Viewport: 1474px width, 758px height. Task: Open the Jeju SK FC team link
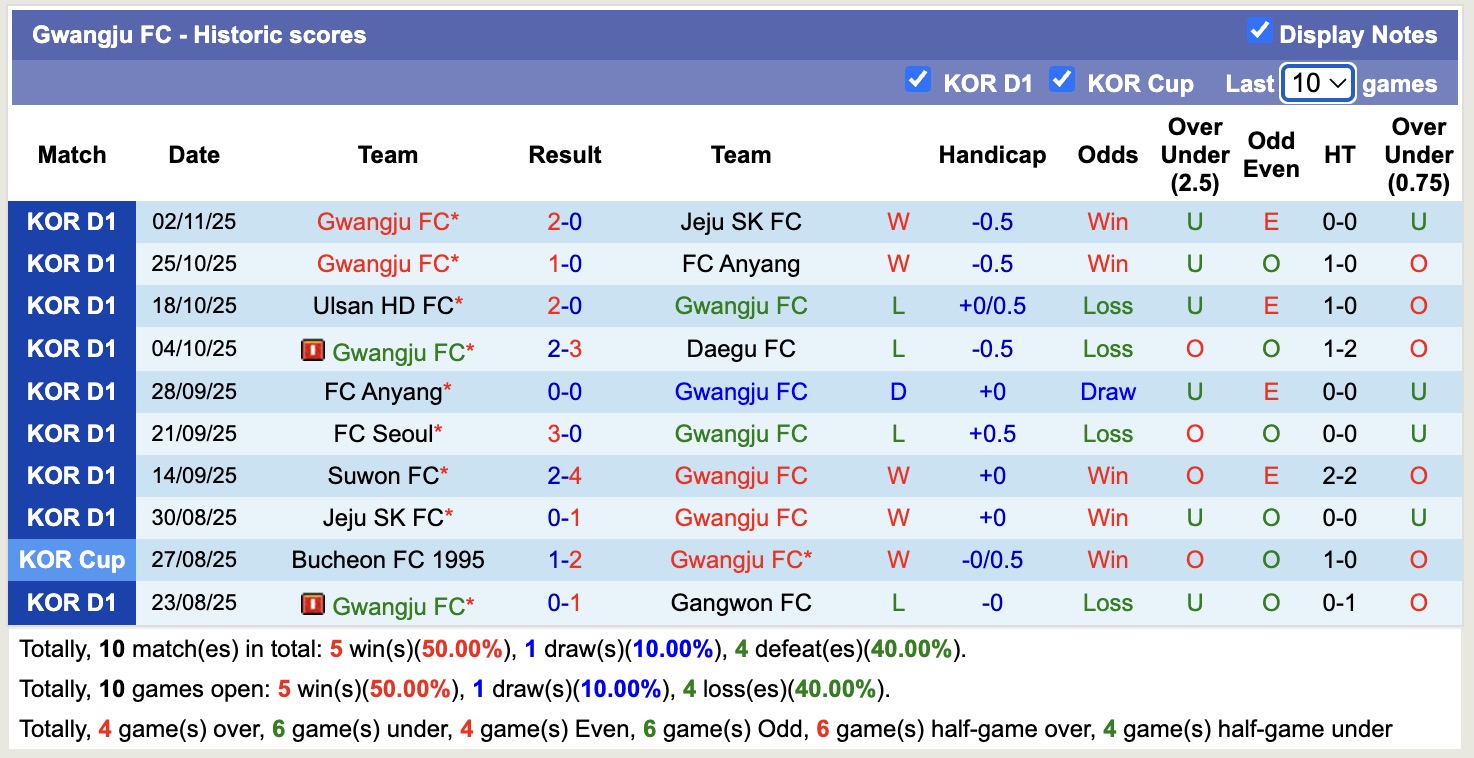(742, 222)
